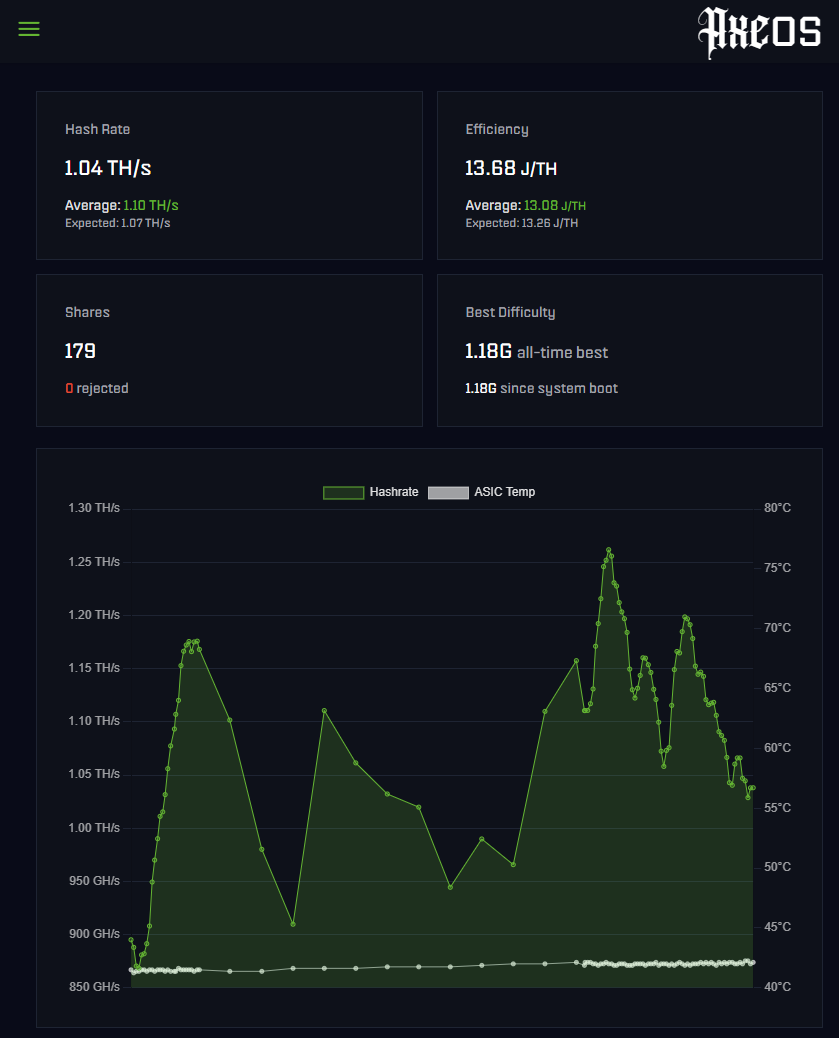This screenshot has height=1038, width=839.
Task: Click the highest hashrate peak point on chart
Action: pos(608,550)
